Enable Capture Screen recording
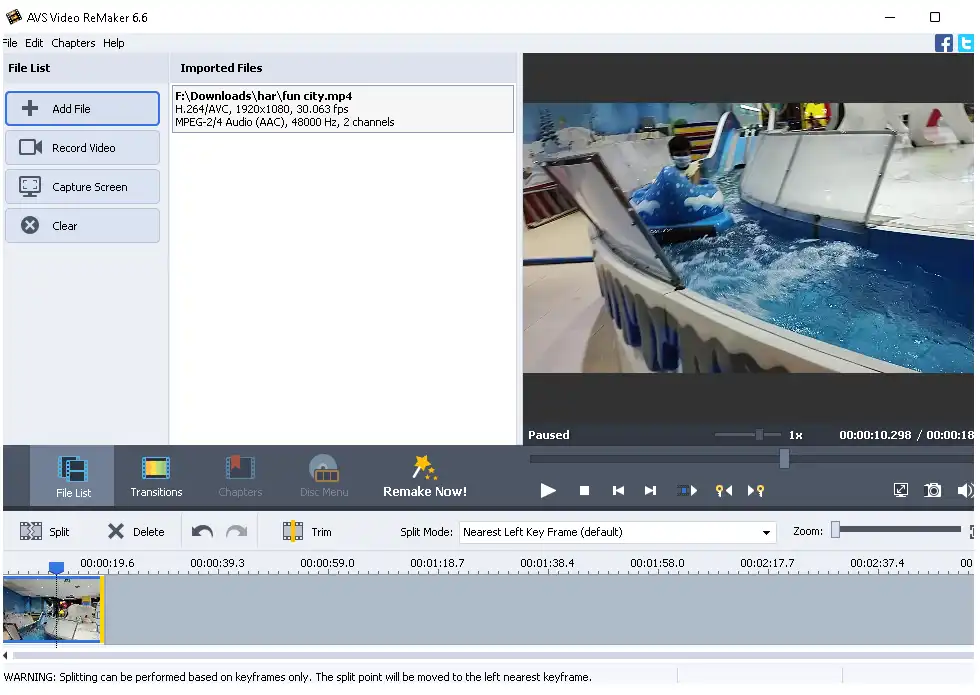Screen dimensions: 980x695 point(82,186)
